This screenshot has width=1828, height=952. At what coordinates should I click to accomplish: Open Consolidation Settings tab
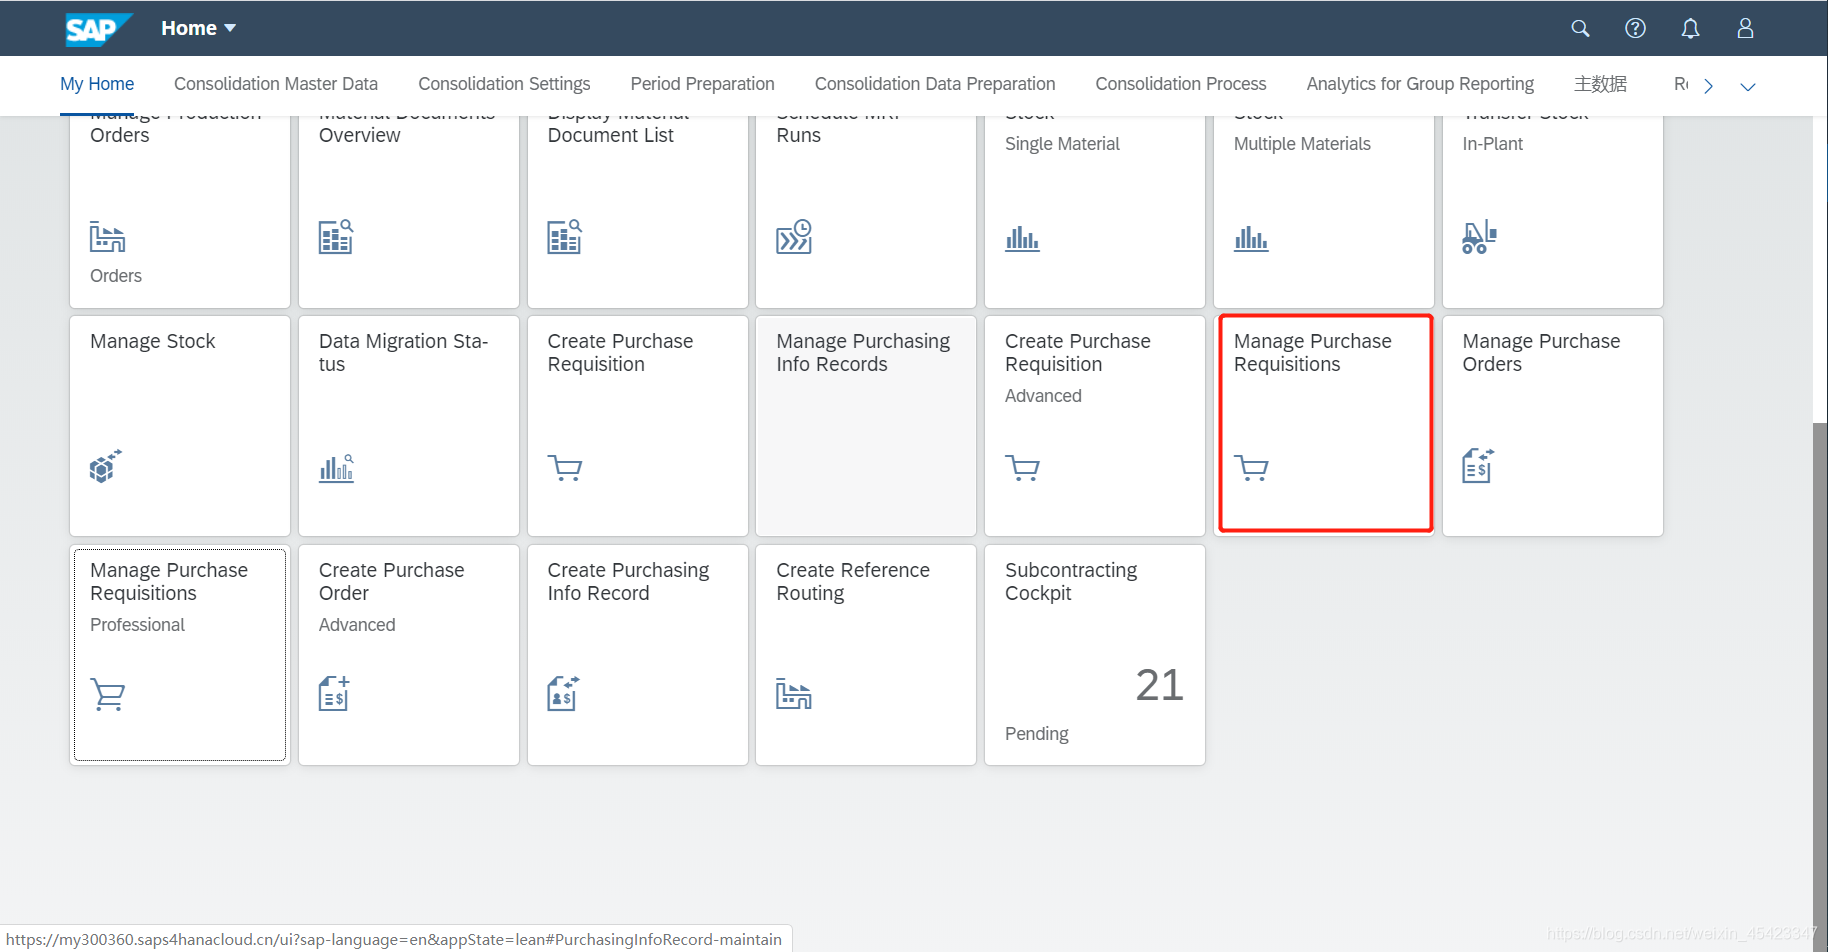click(504, 84)
